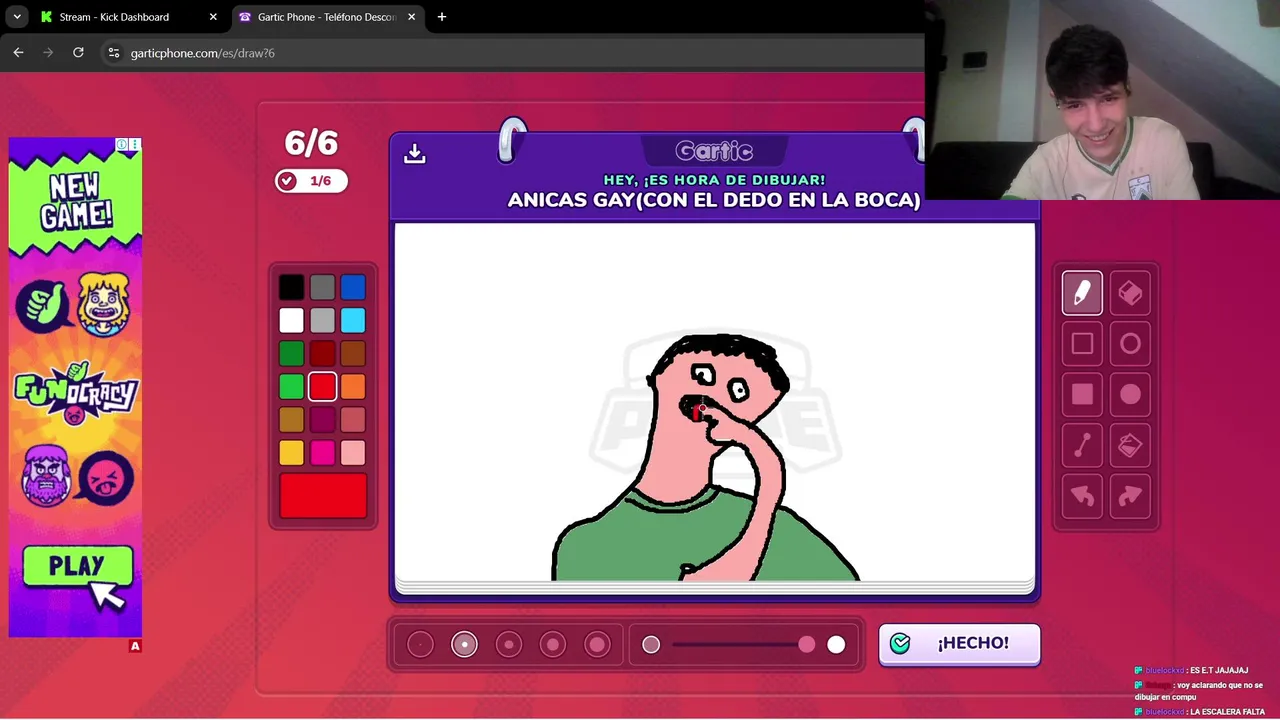1280x720 pixels.
Task: Pick the dark gray color swatch
Action: [x=322, y=288]
